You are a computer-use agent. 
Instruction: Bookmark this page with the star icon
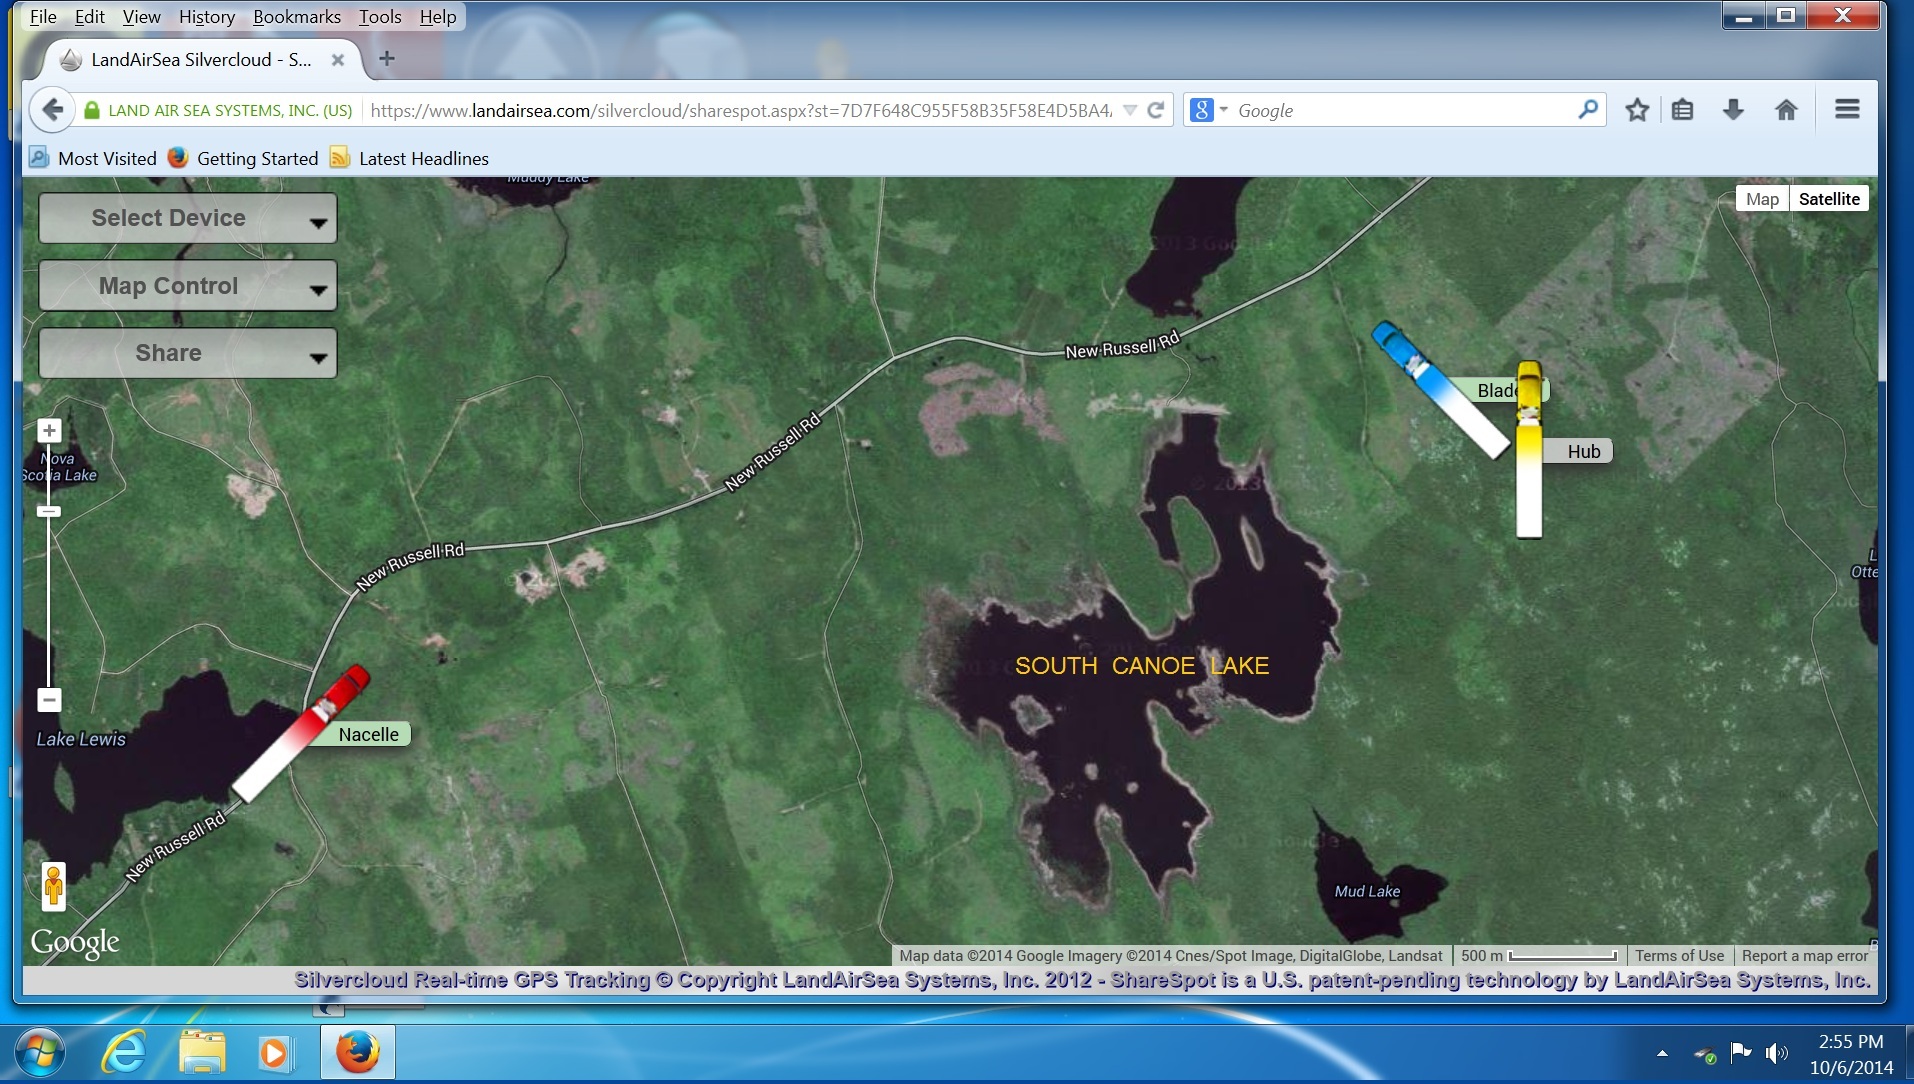1637,110
